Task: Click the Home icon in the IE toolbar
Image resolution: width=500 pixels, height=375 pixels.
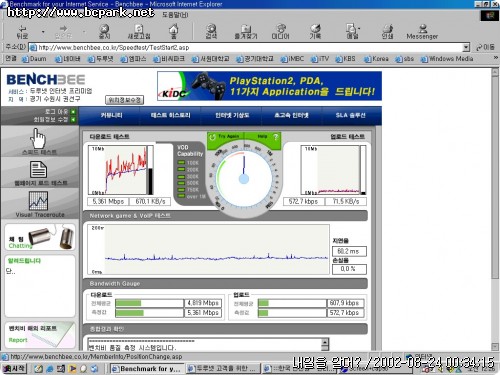Action: click(173, 31)
